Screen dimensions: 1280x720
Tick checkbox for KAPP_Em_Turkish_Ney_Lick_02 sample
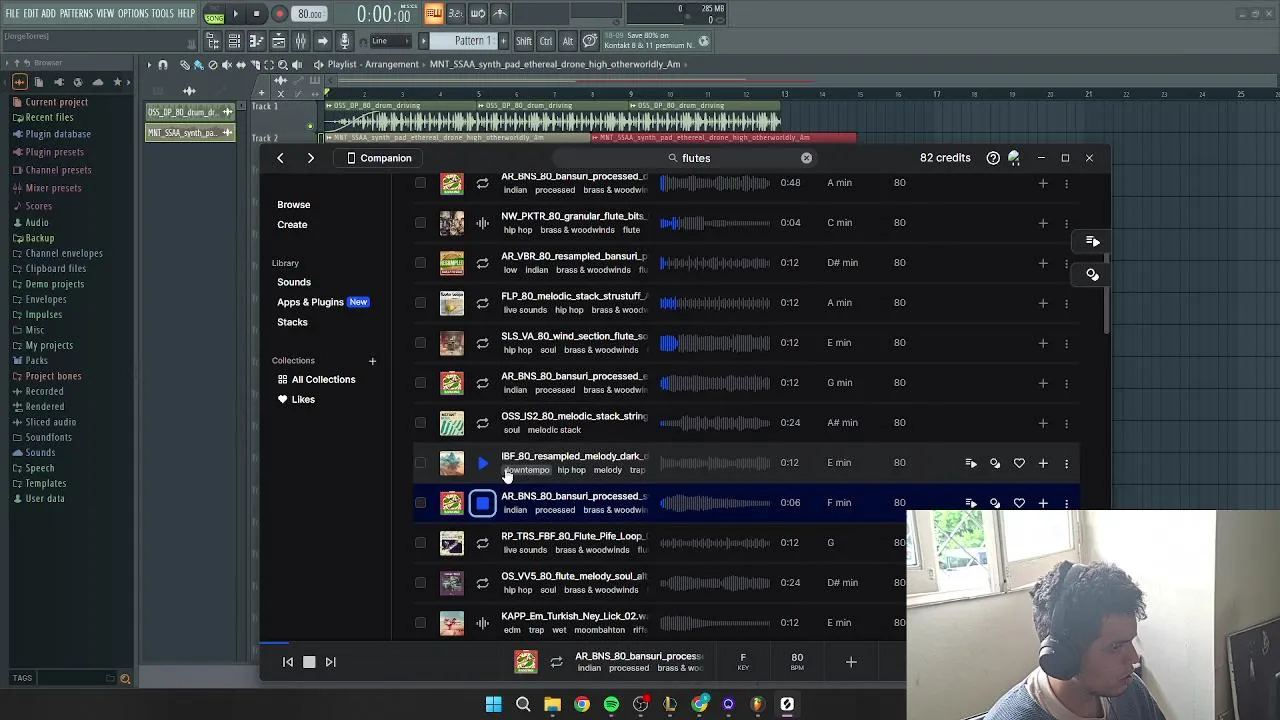point(420,623)
